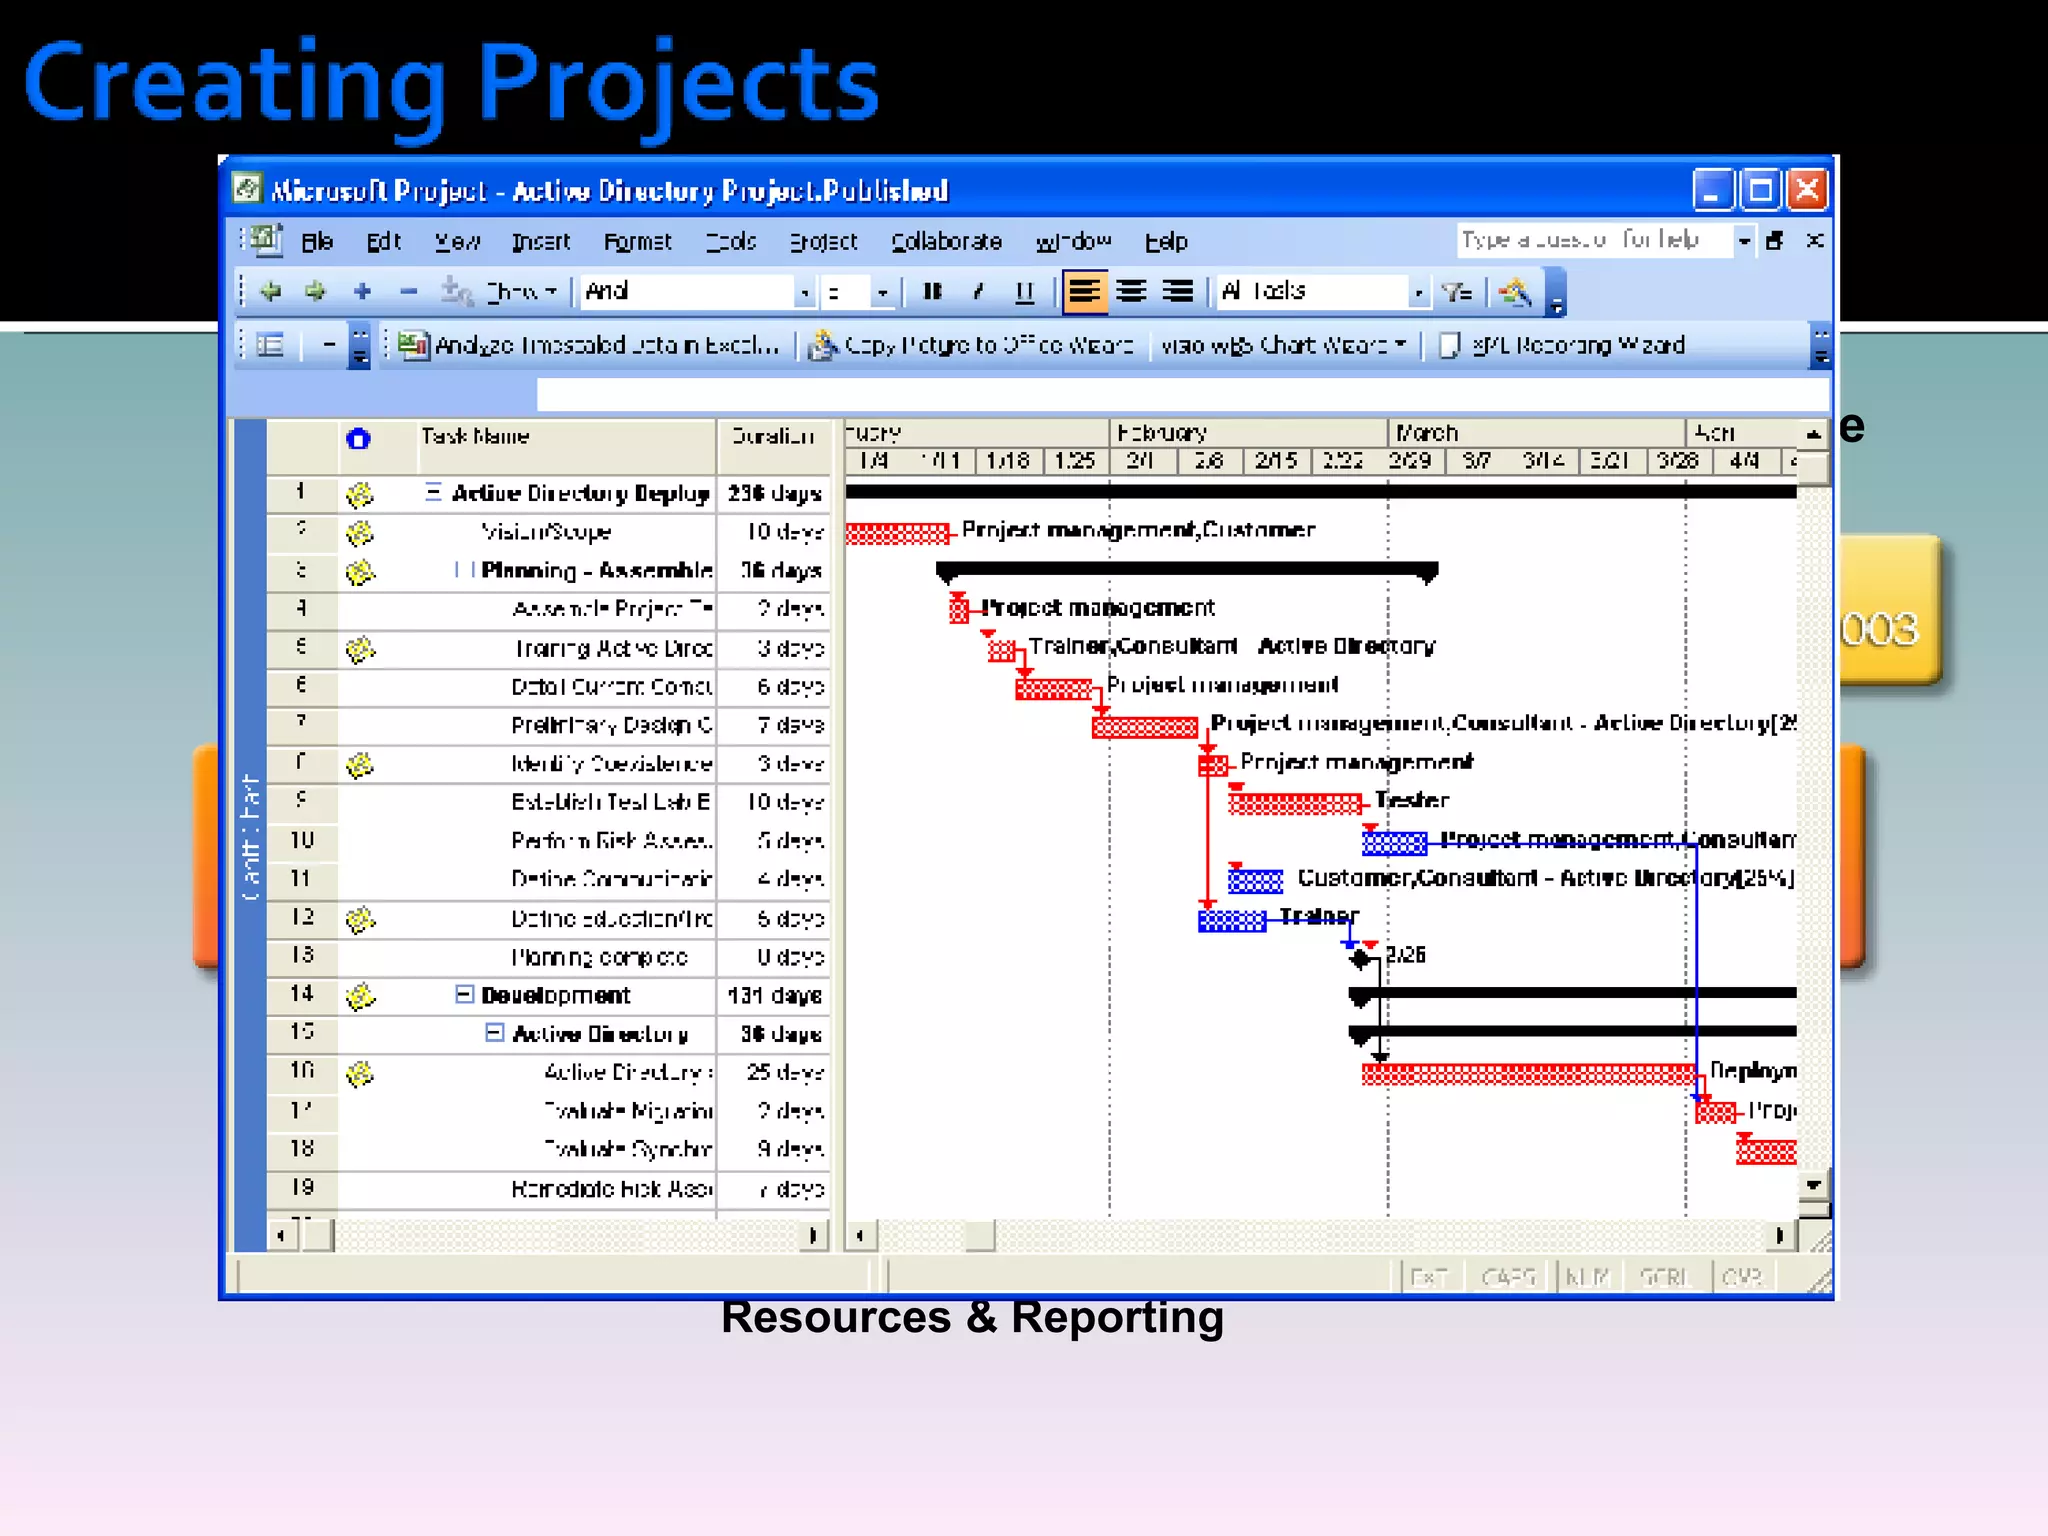Click the note indicator icon in row 16
This screenshot has width=2048, height=1536.
(x=360, y=1074)
